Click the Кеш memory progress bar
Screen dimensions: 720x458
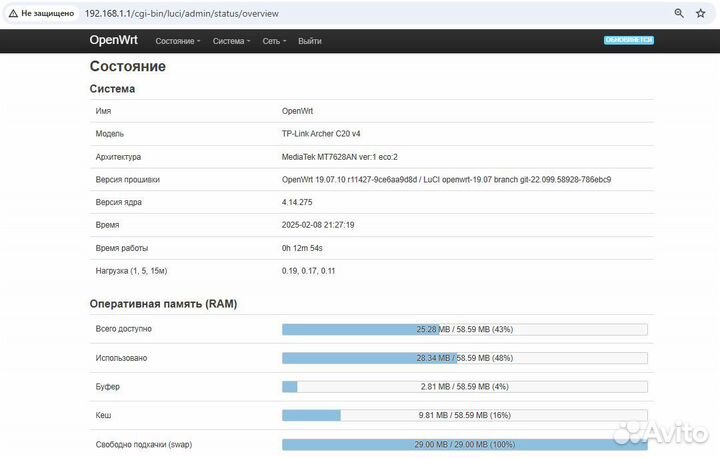pos(465,415)
